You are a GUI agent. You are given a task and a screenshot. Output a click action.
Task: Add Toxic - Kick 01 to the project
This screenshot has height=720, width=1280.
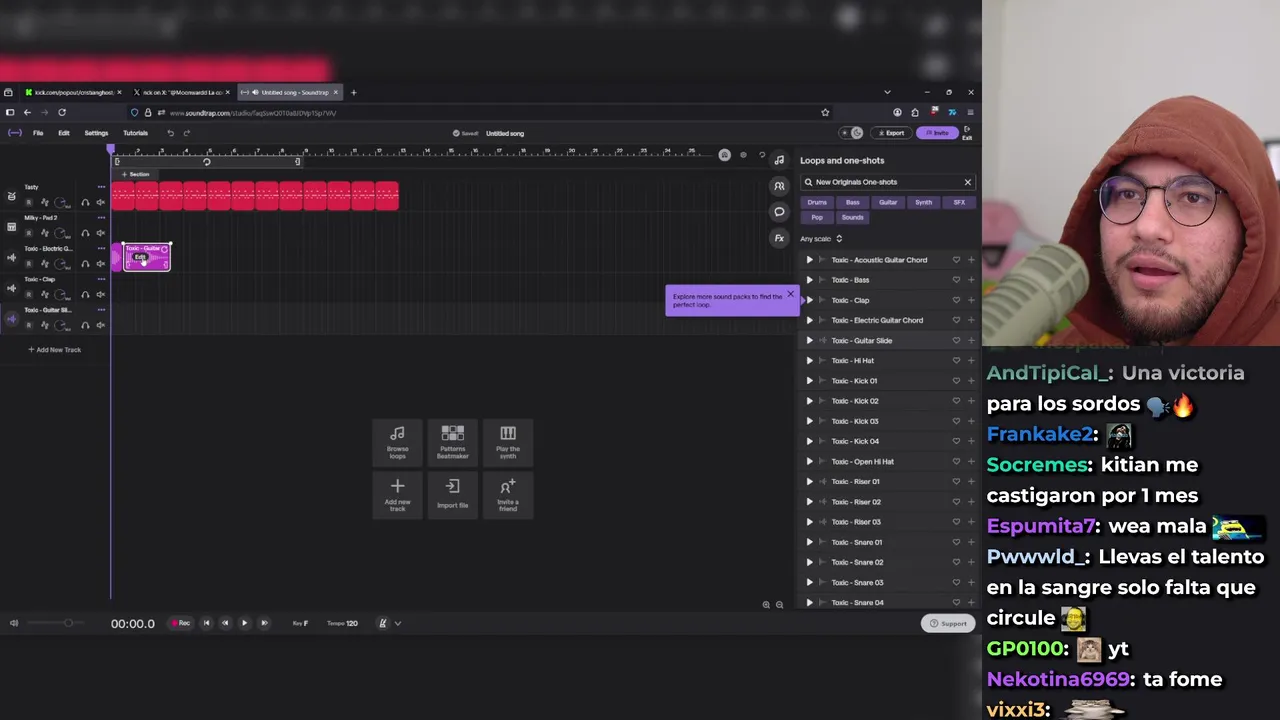pyautogui.click(x=971, y=381)
